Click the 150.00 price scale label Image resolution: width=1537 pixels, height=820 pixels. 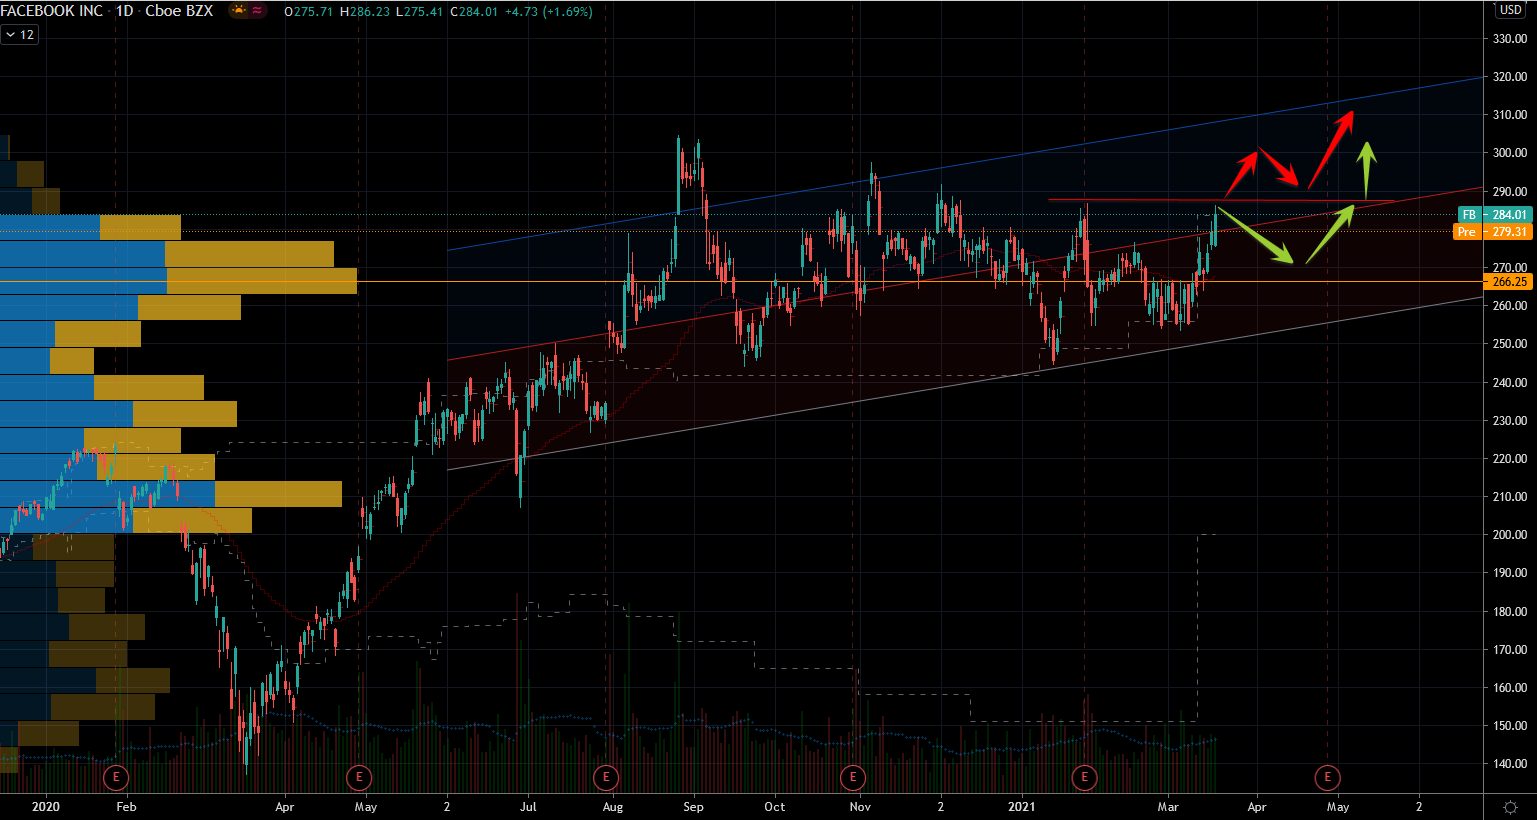1509,726
